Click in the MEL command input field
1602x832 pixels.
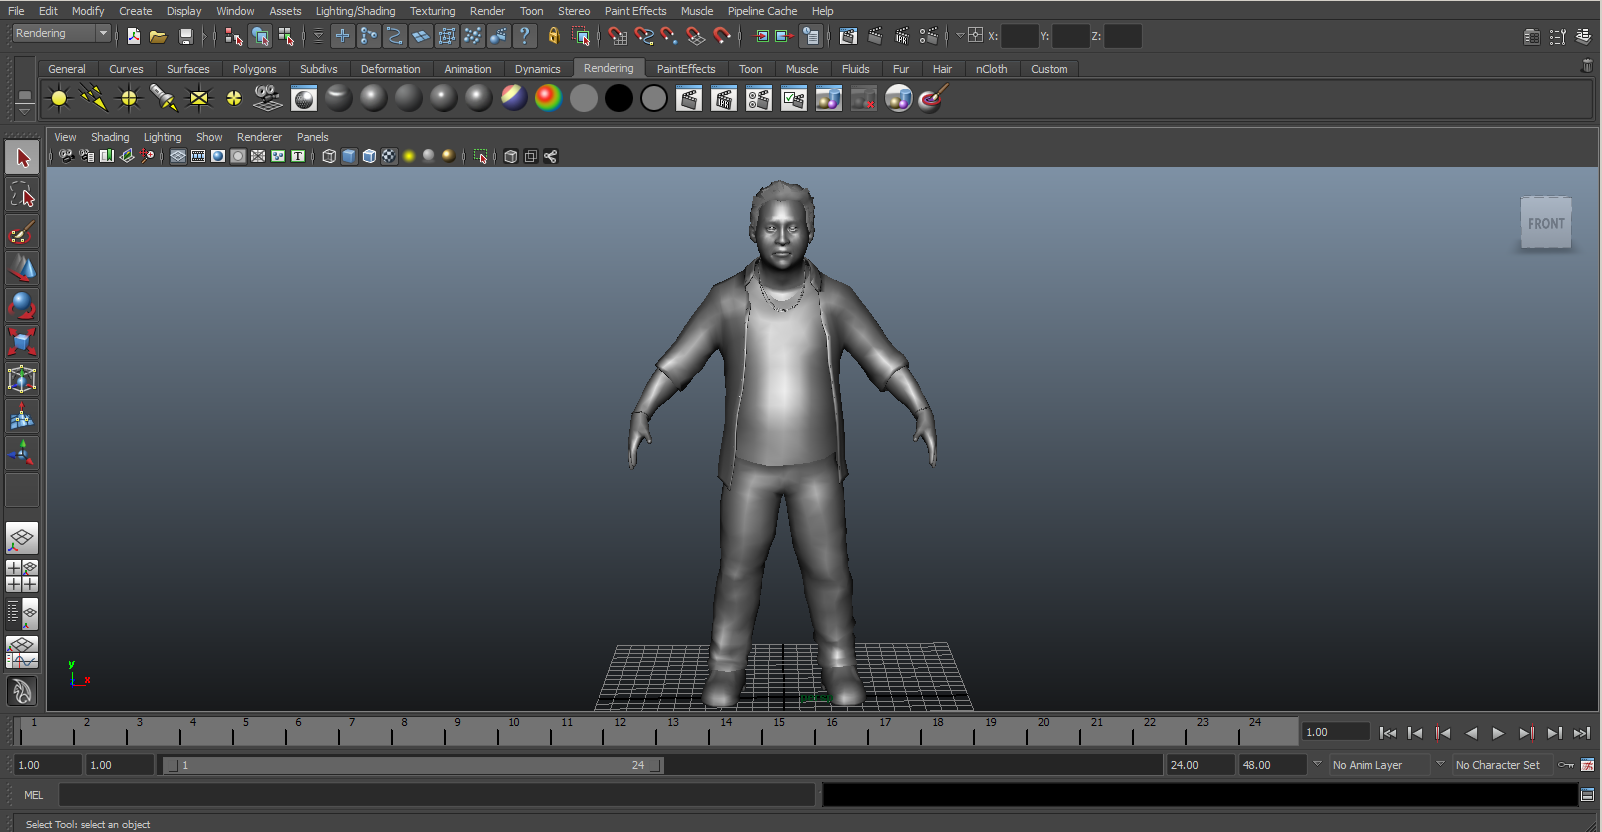tap(436, 795)
